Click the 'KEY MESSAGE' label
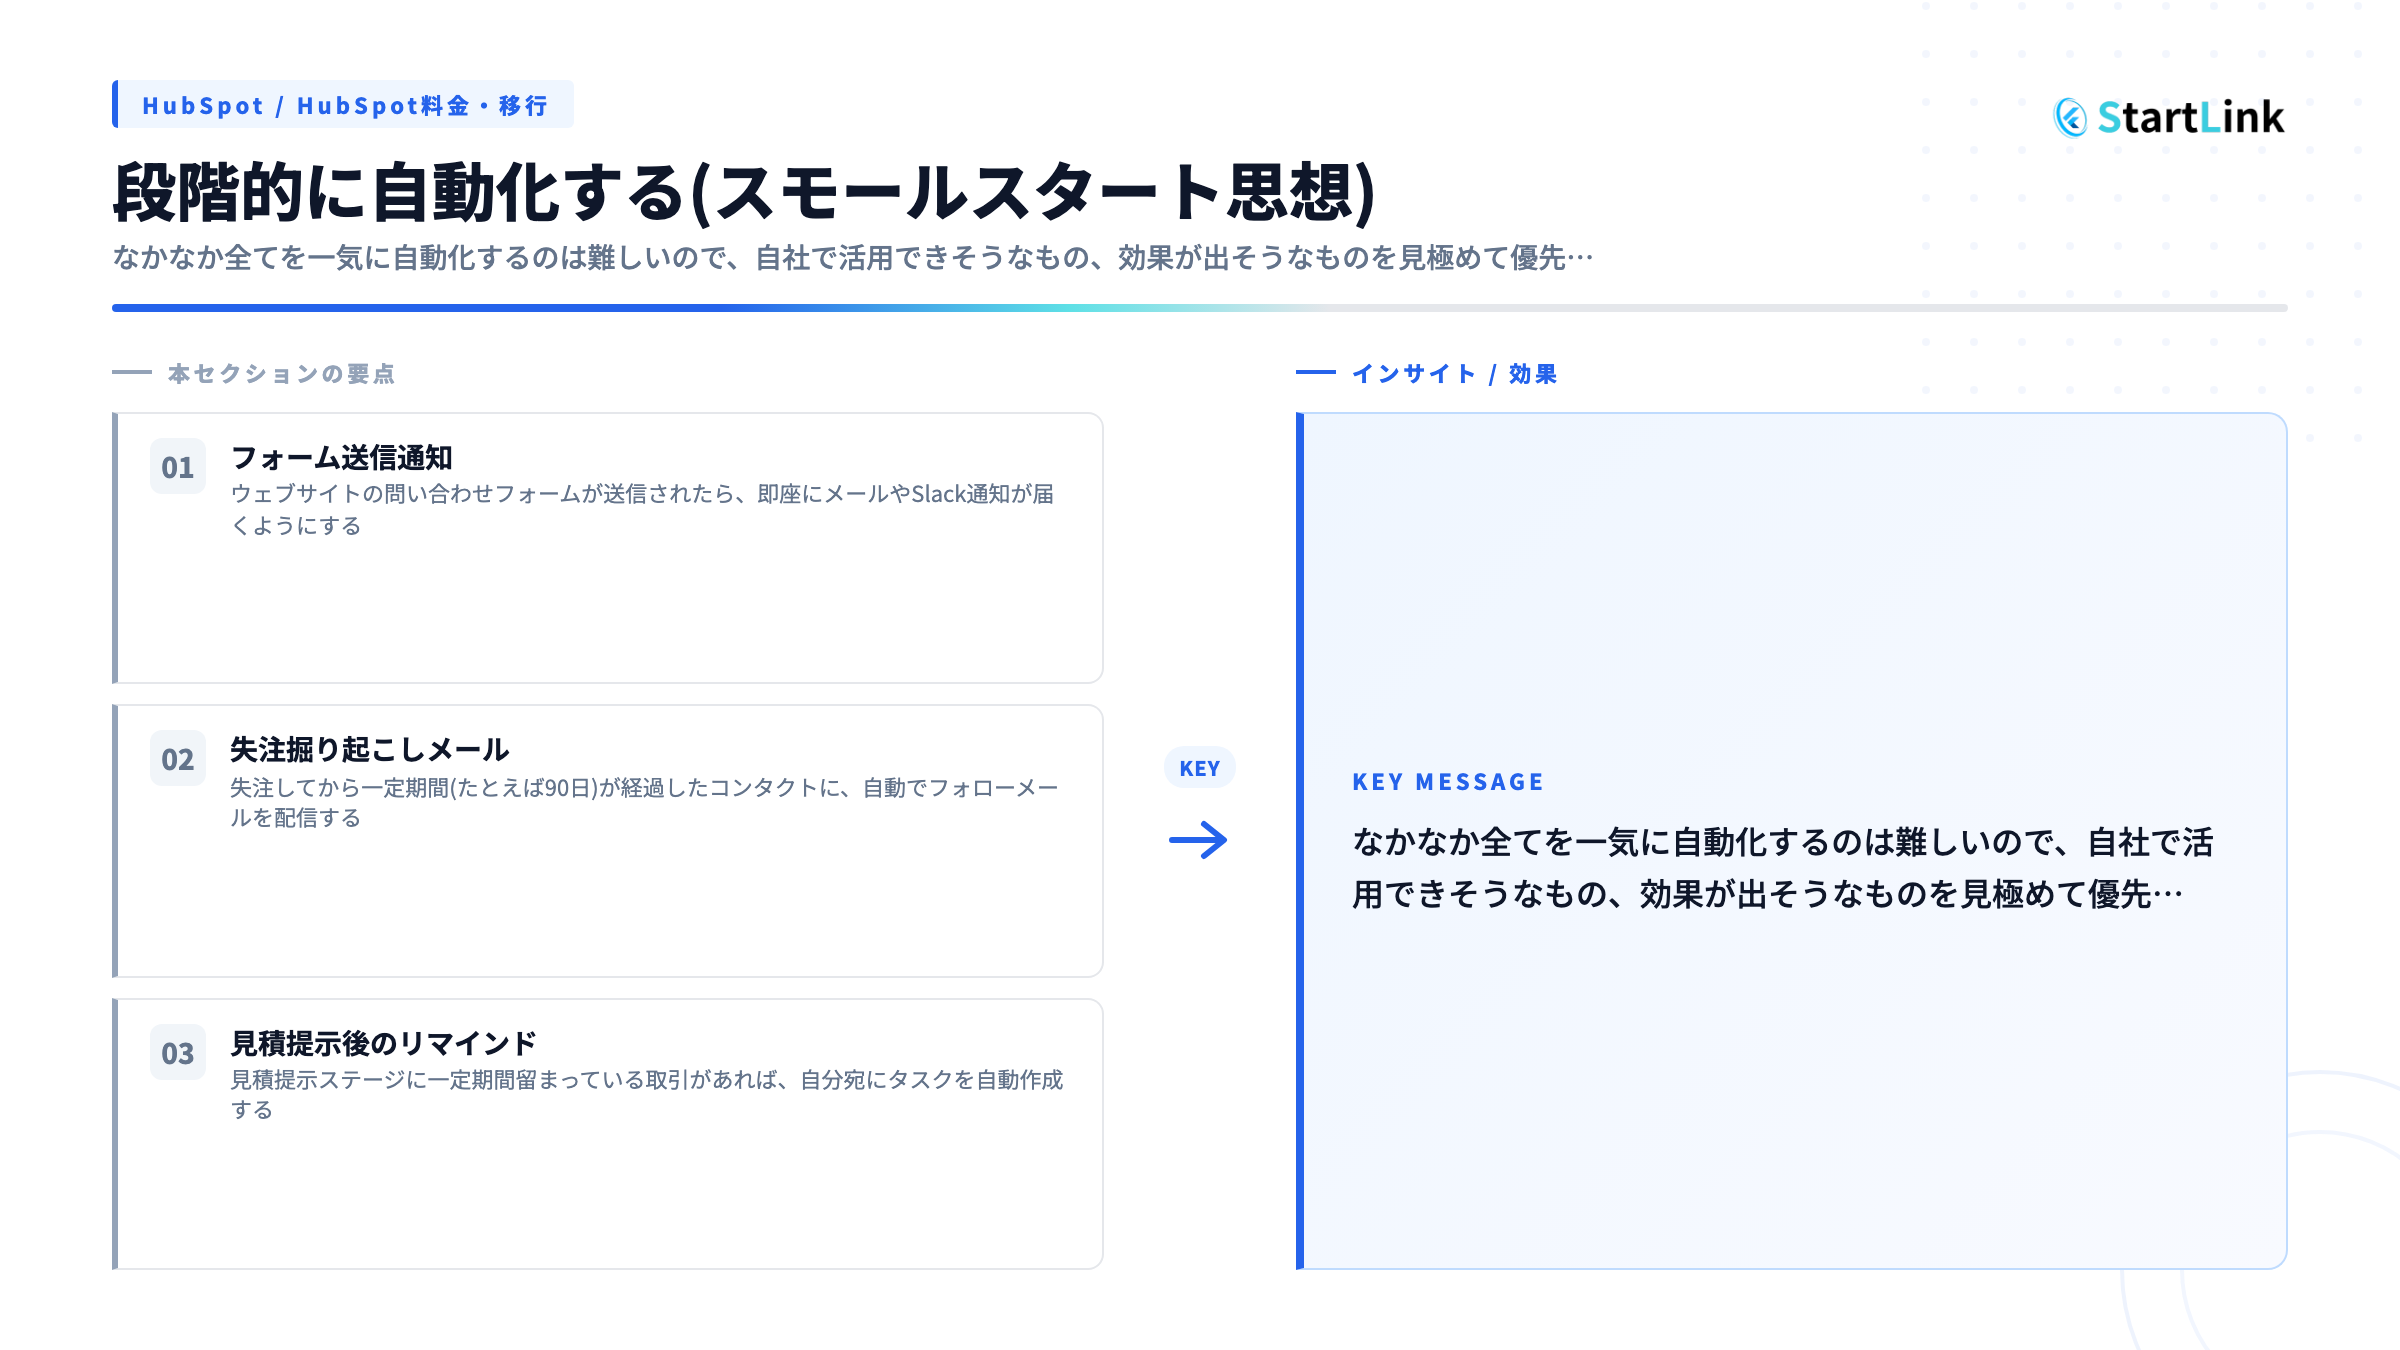 1448,782
